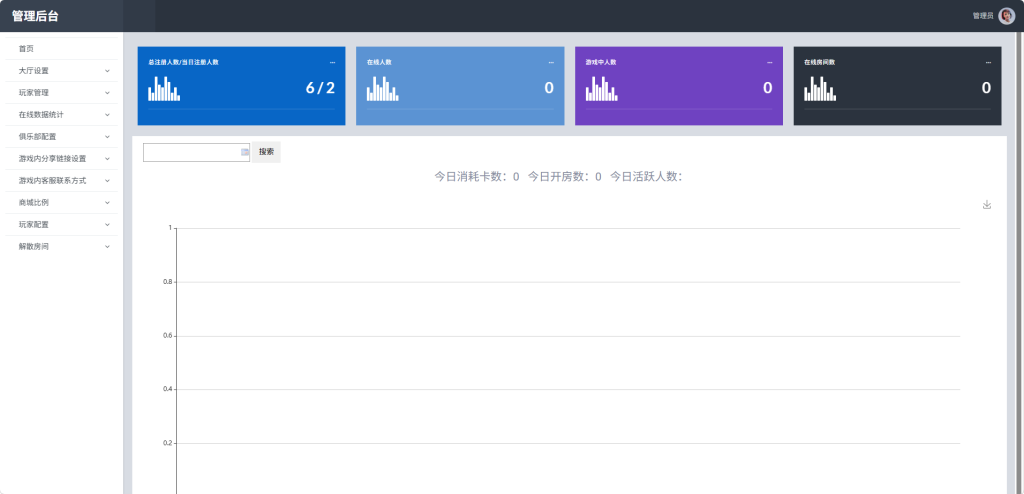Click the bar chart icon on 总注册人数 card
The image size is (1024, 494).
pos(164,88)
